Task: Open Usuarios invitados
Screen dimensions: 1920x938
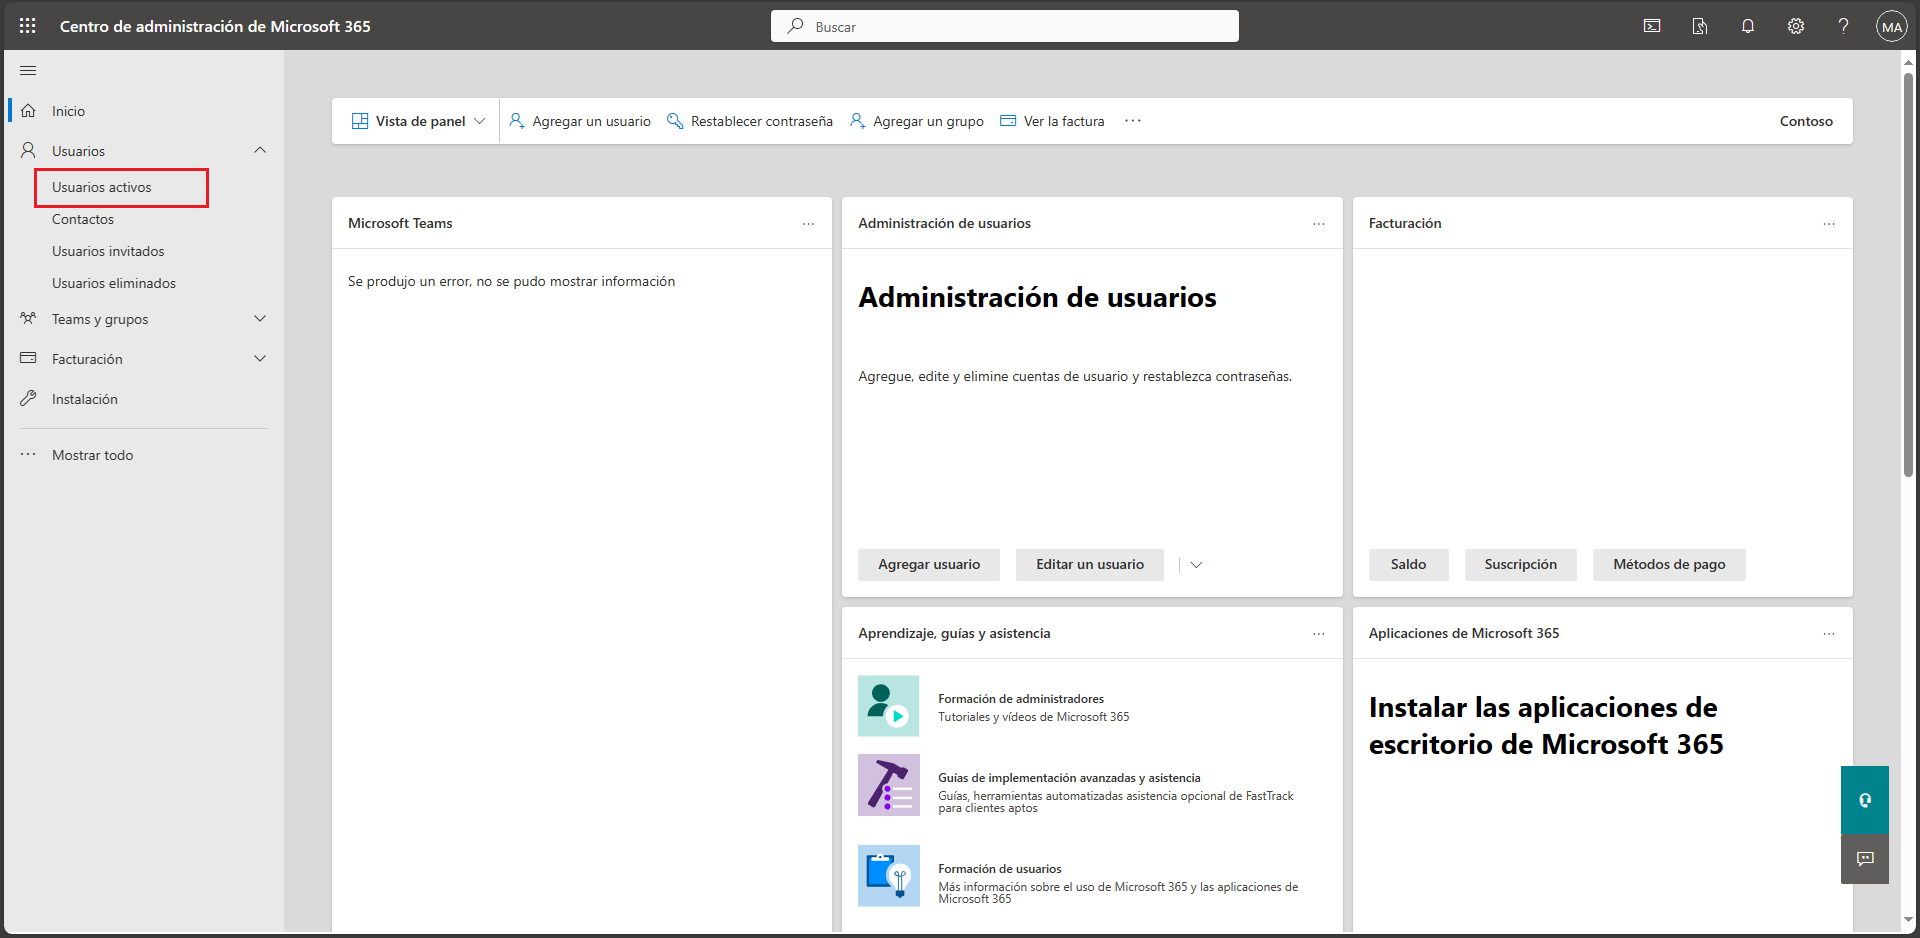Action: pyautogui.click(x=108, y=251)
